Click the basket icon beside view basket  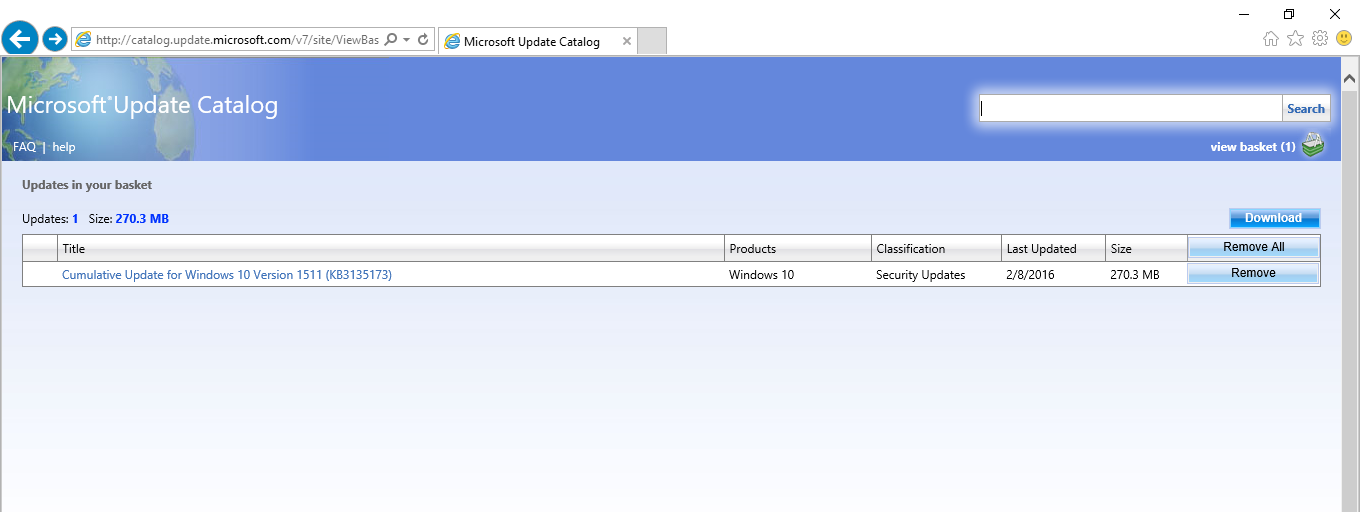pyautogui.click(x=1313, y=146)
